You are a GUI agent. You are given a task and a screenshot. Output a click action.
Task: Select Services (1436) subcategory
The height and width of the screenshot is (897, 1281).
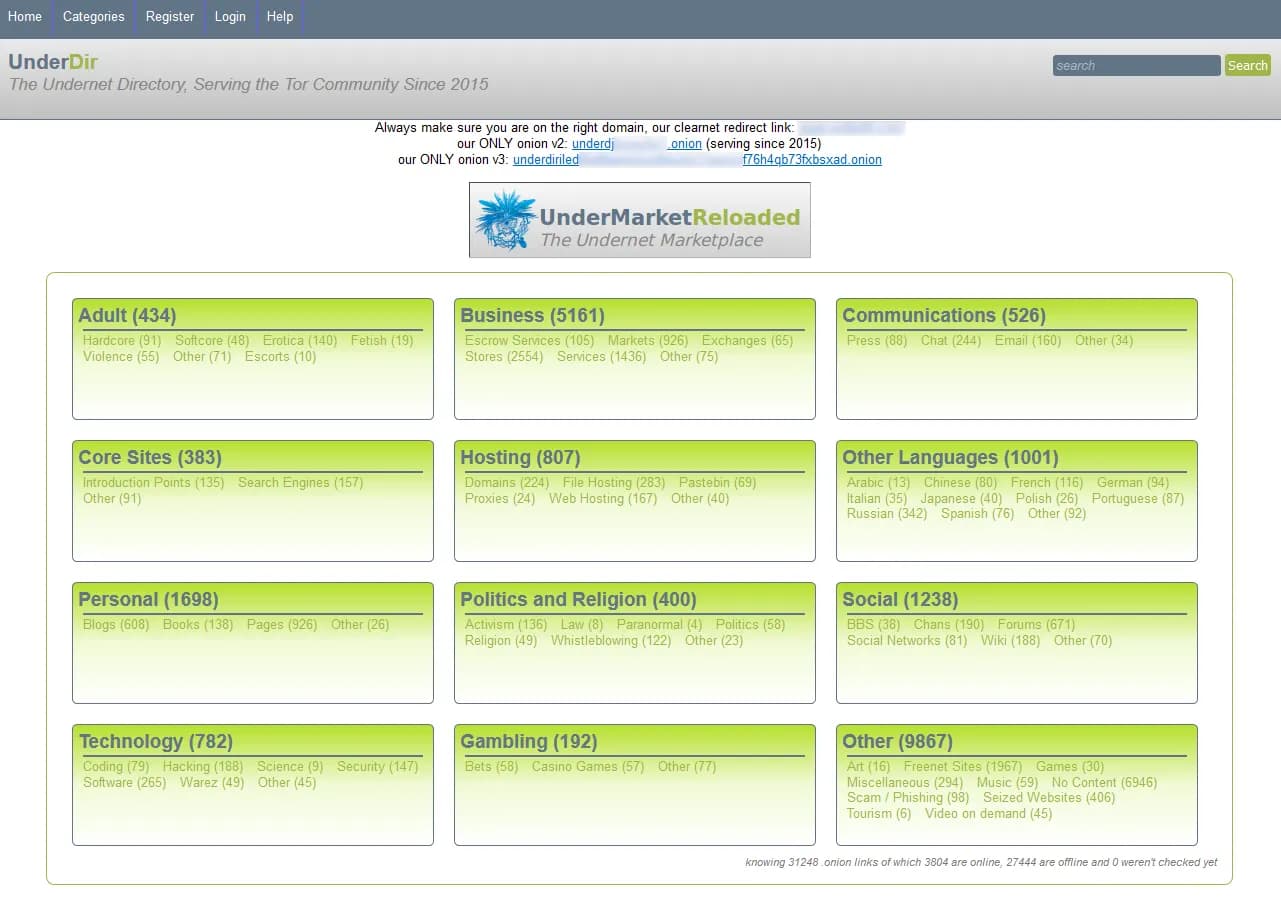click(601, 357)
